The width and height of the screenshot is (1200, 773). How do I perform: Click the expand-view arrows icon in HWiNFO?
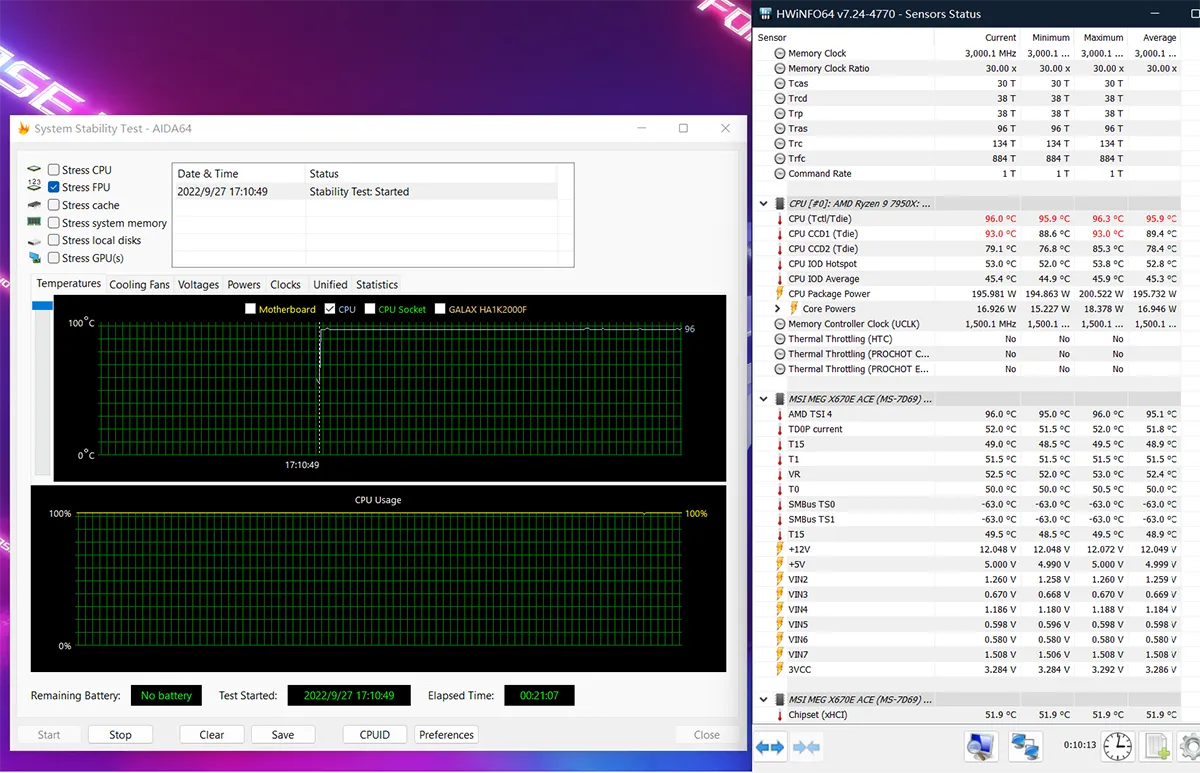coord(770,747)
